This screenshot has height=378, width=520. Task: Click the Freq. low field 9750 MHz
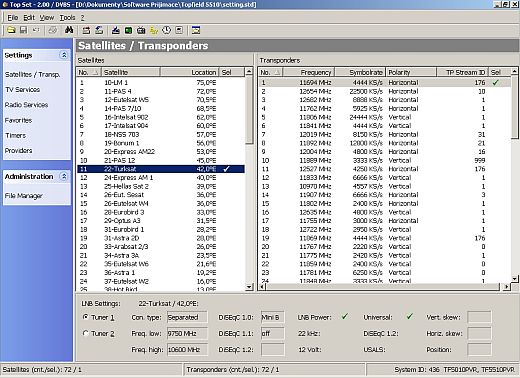(x=187, y=333)
